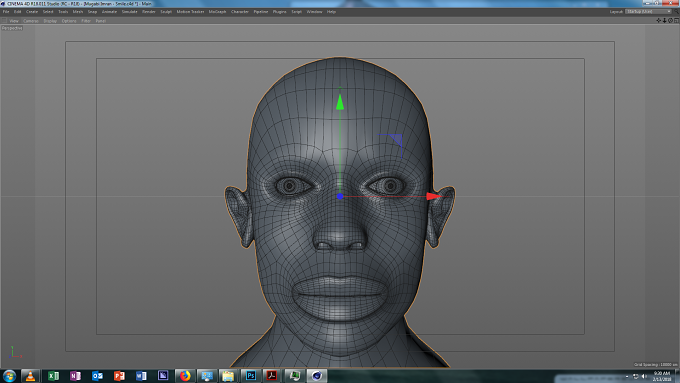This screenshot has width=680, height=383.
Task: Open Photoshop from the taskbar
Action: coord(250,376)
